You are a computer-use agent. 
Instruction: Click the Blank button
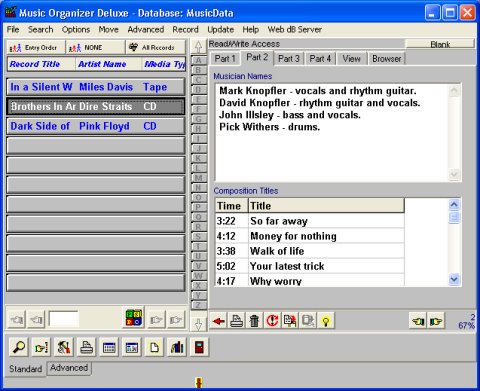pyautogui.click(x=440, y=44)
